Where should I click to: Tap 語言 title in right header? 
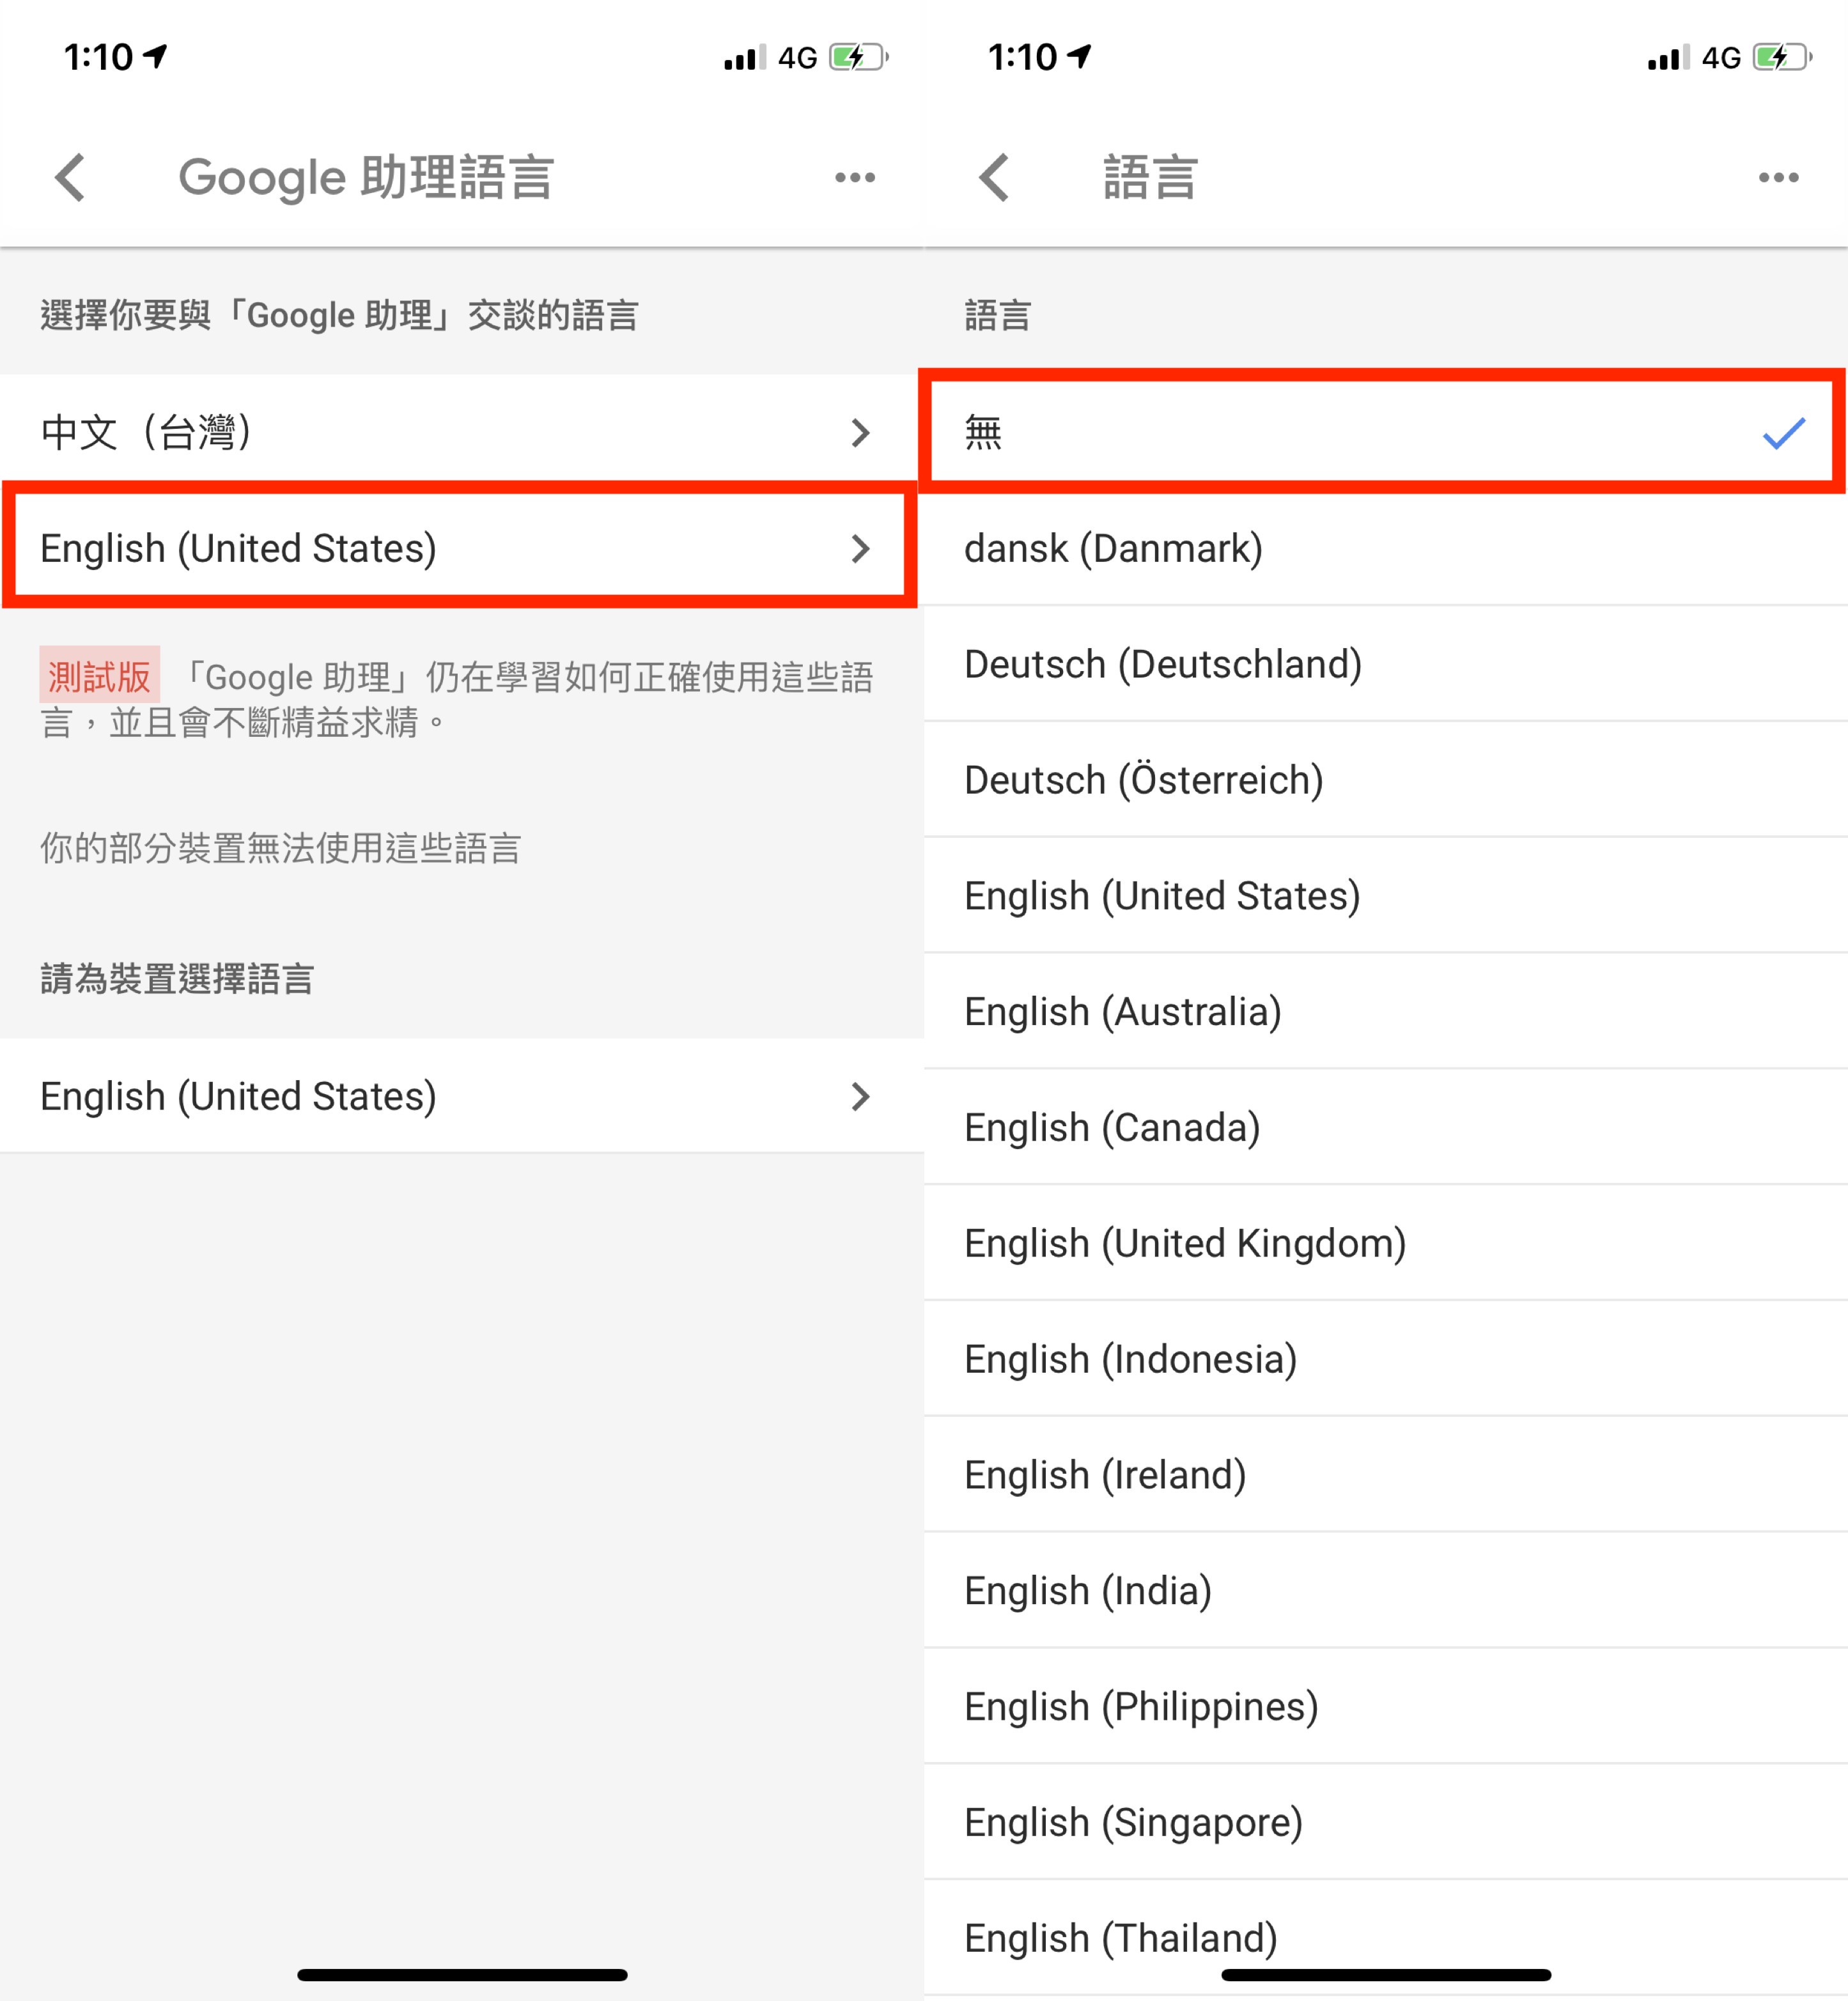coord(1150,178)
